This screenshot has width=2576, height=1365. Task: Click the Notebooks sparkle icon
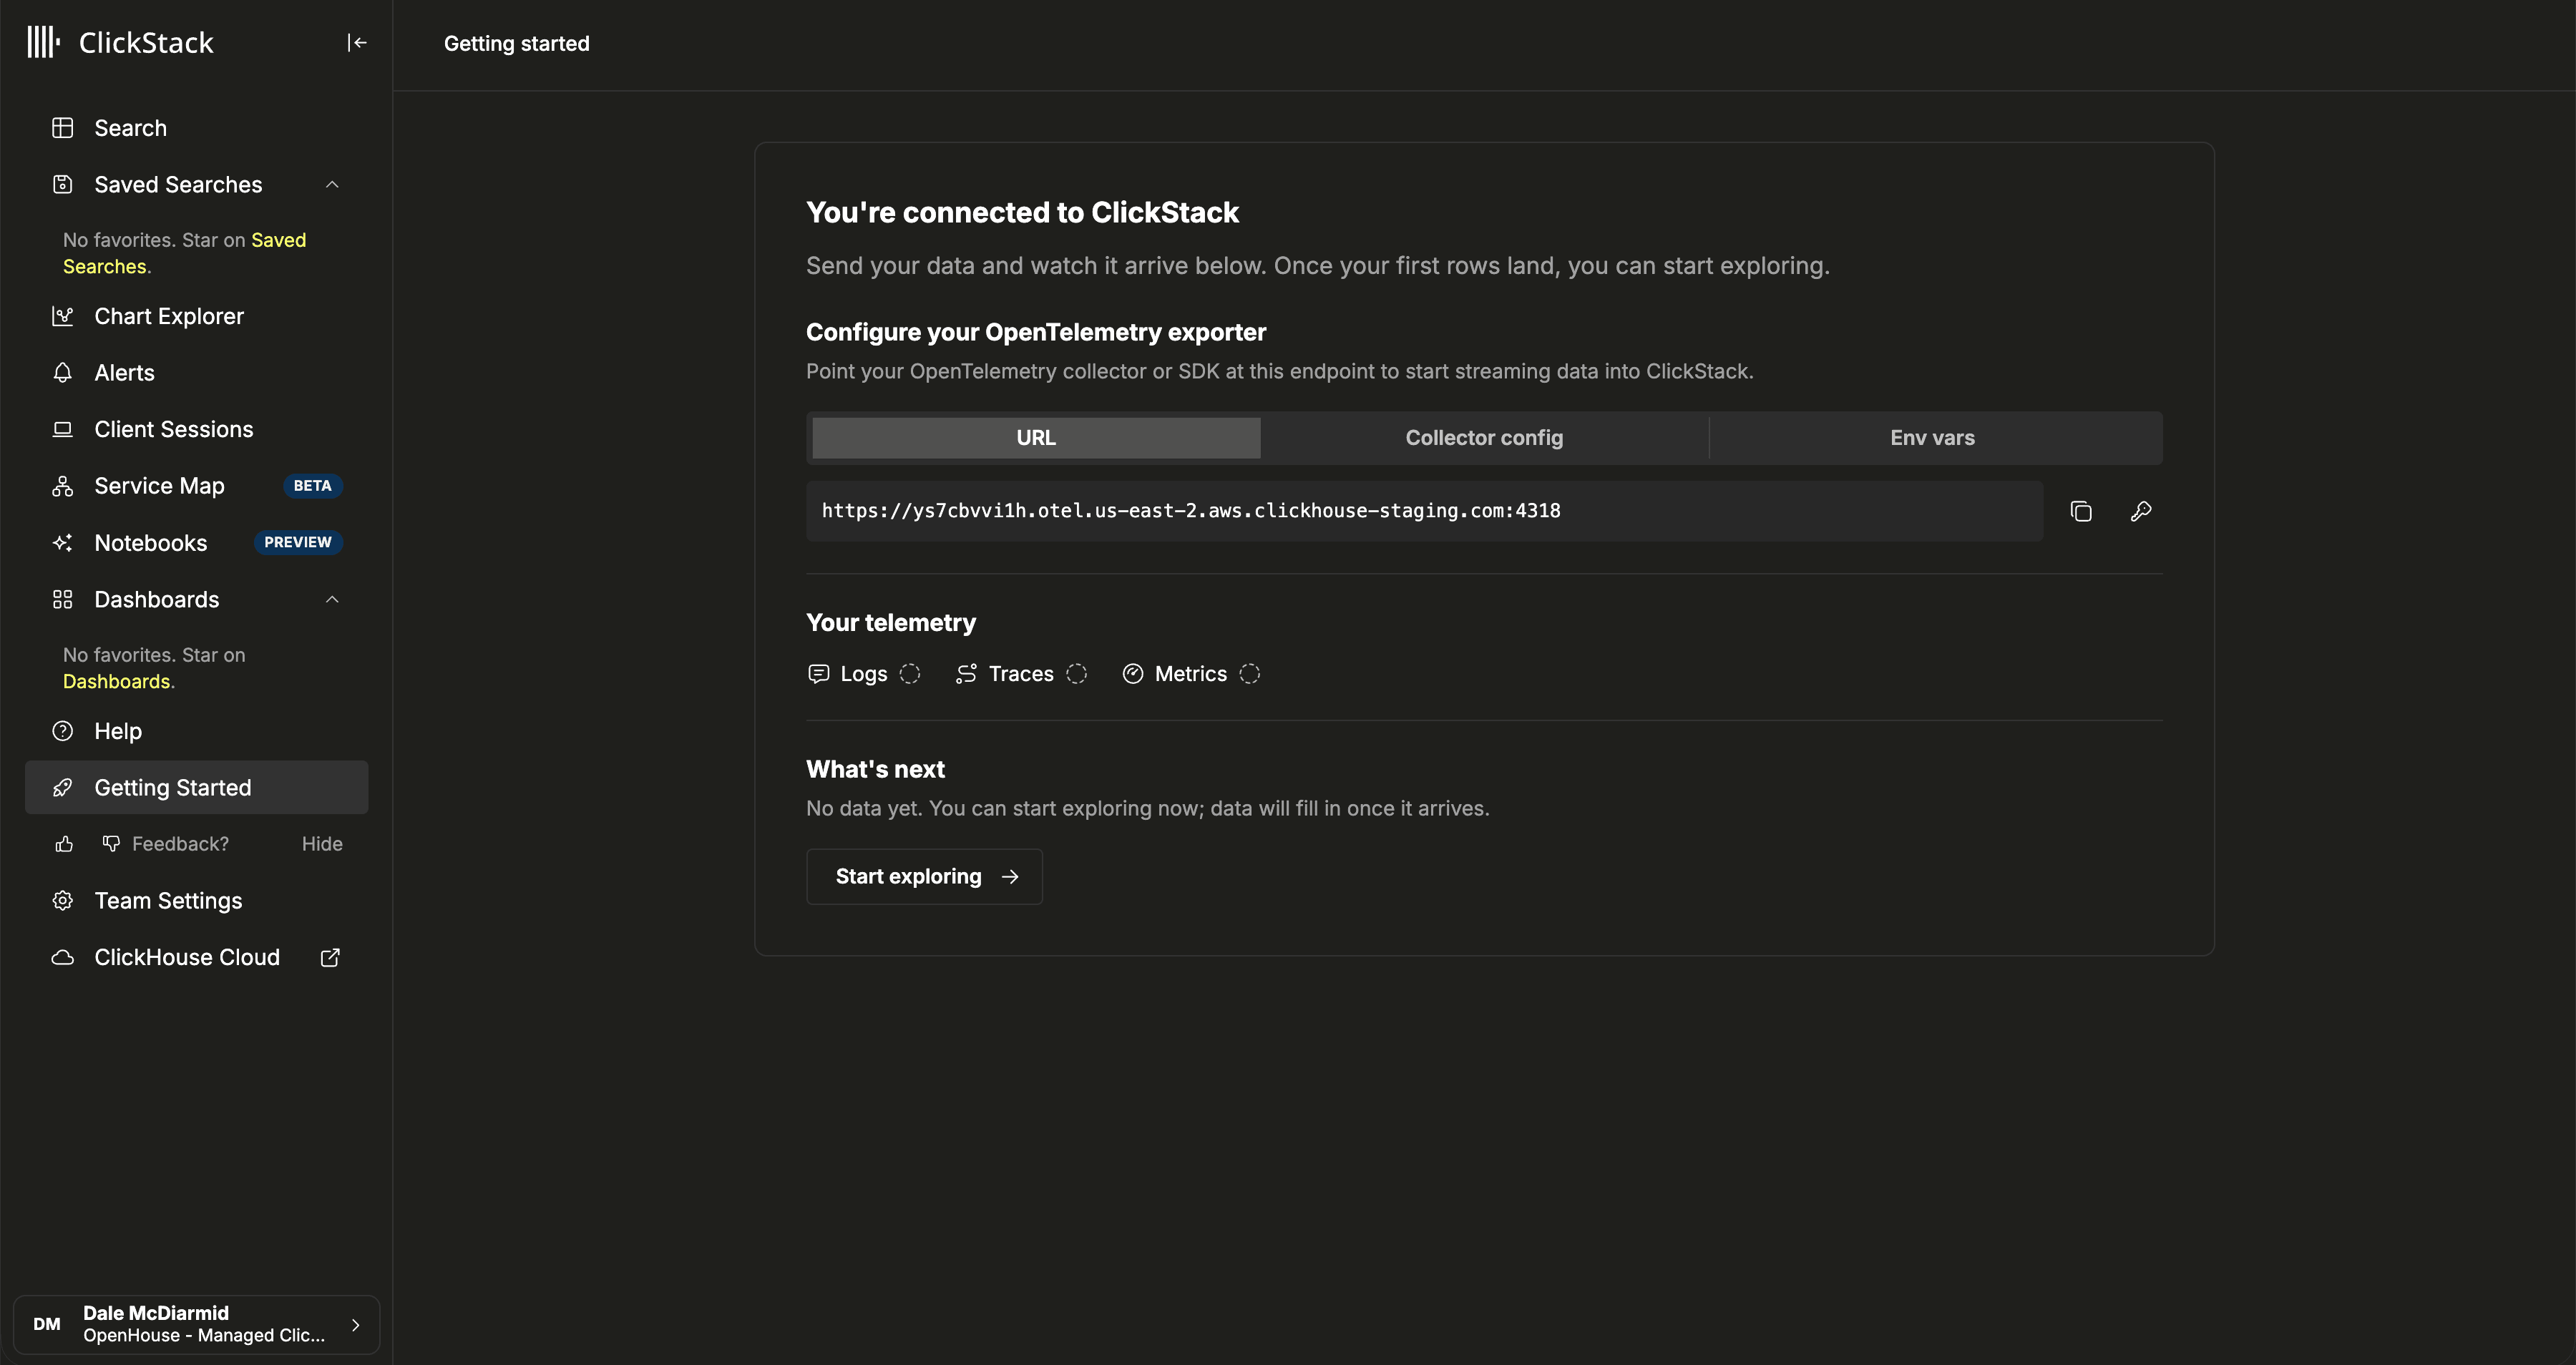click(x=63, y=543)
